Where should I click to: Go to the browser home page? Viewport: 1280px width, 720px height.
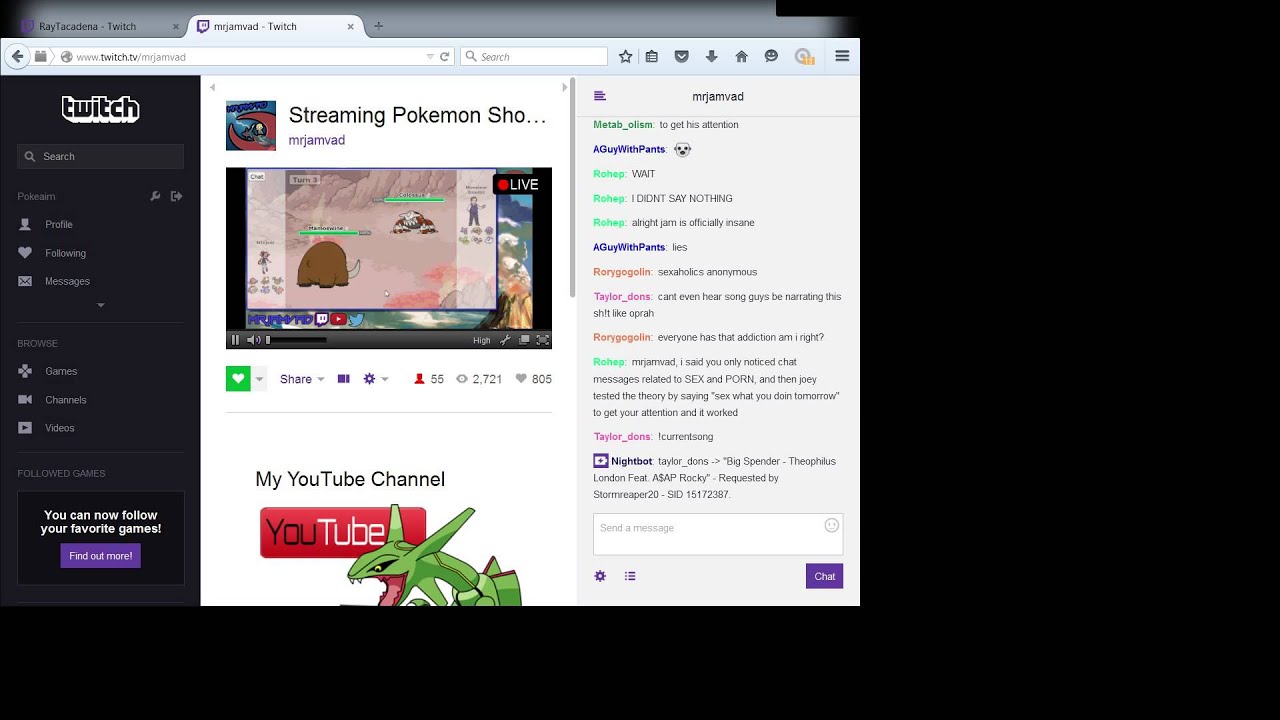[x=742, y=57]
